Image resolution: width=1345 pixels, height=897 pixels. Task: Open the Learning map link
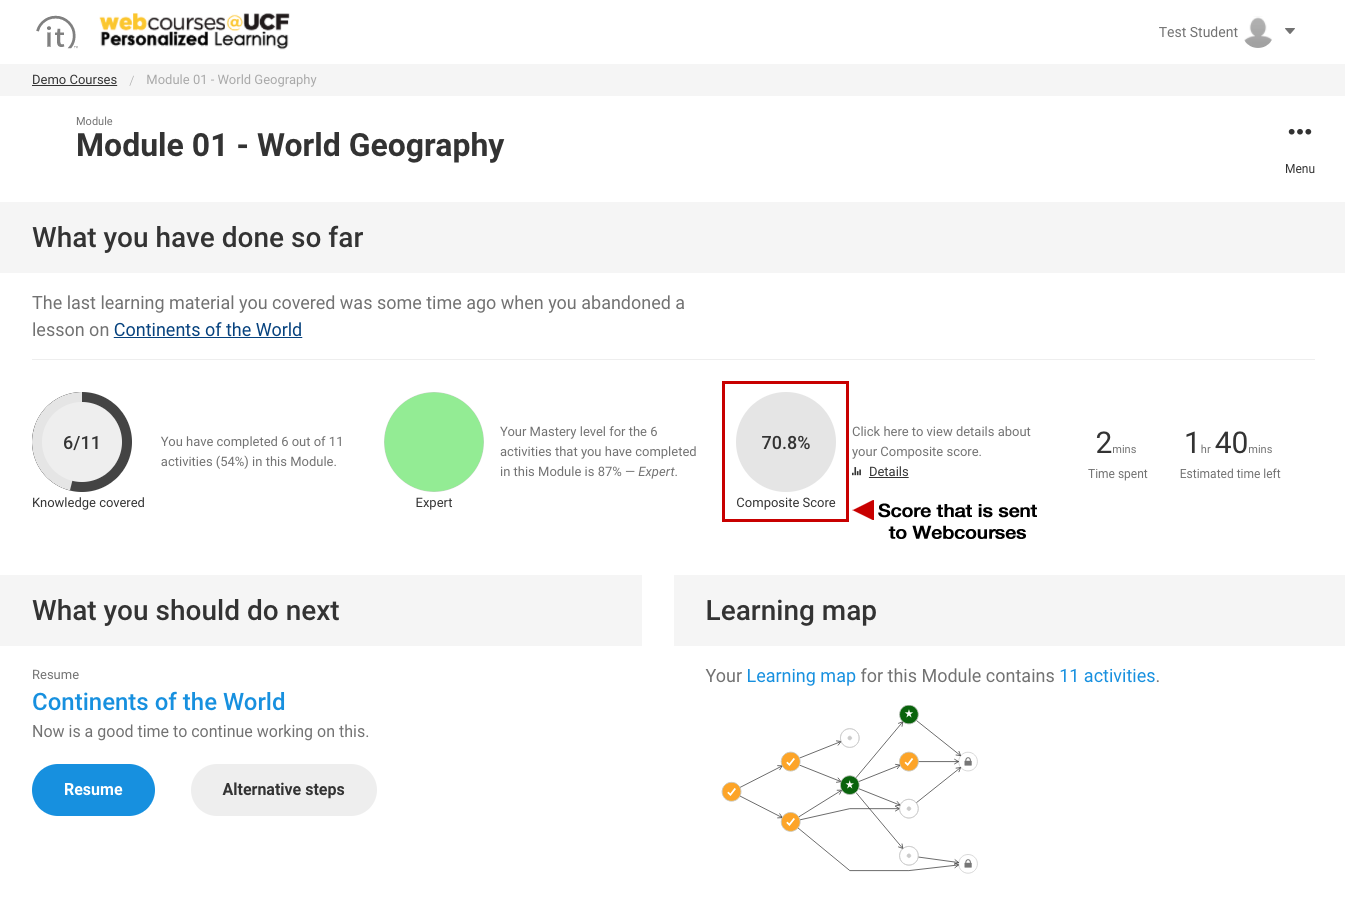(801, 676)
